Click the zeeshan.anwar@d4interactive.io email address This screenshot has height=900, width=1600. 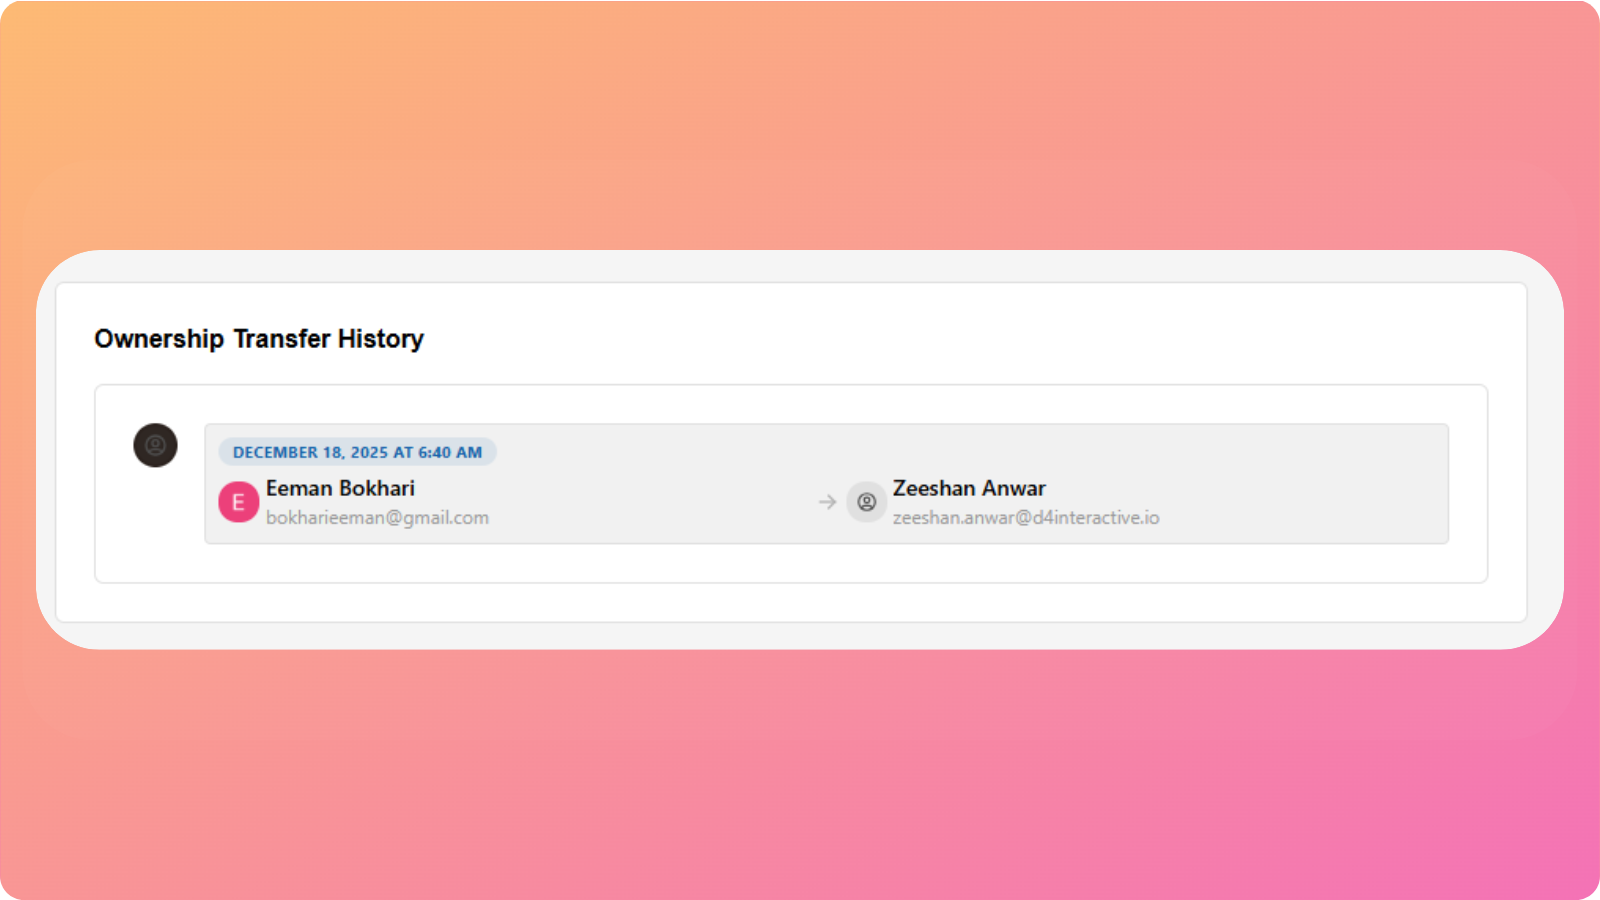[x=1026, y=518]
